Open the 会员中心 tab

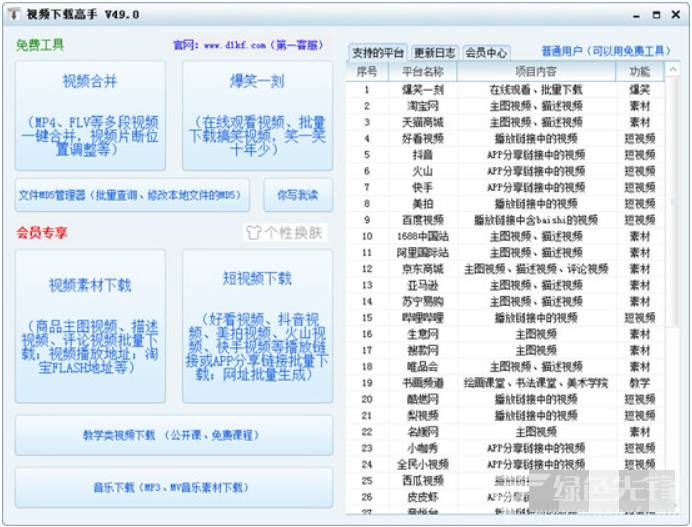[487, 52]
